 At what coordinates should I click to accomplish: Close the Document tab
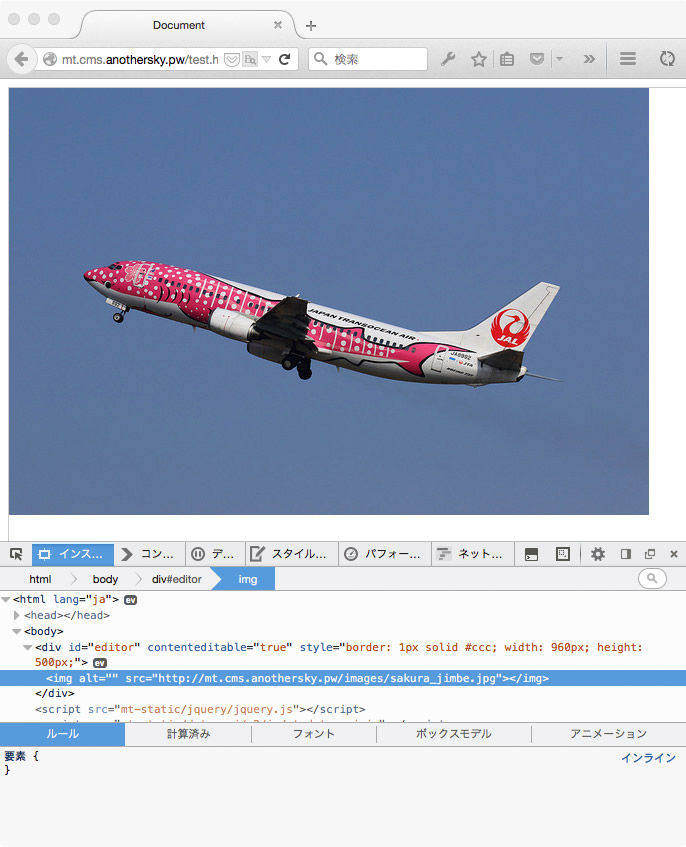[278, 25]
